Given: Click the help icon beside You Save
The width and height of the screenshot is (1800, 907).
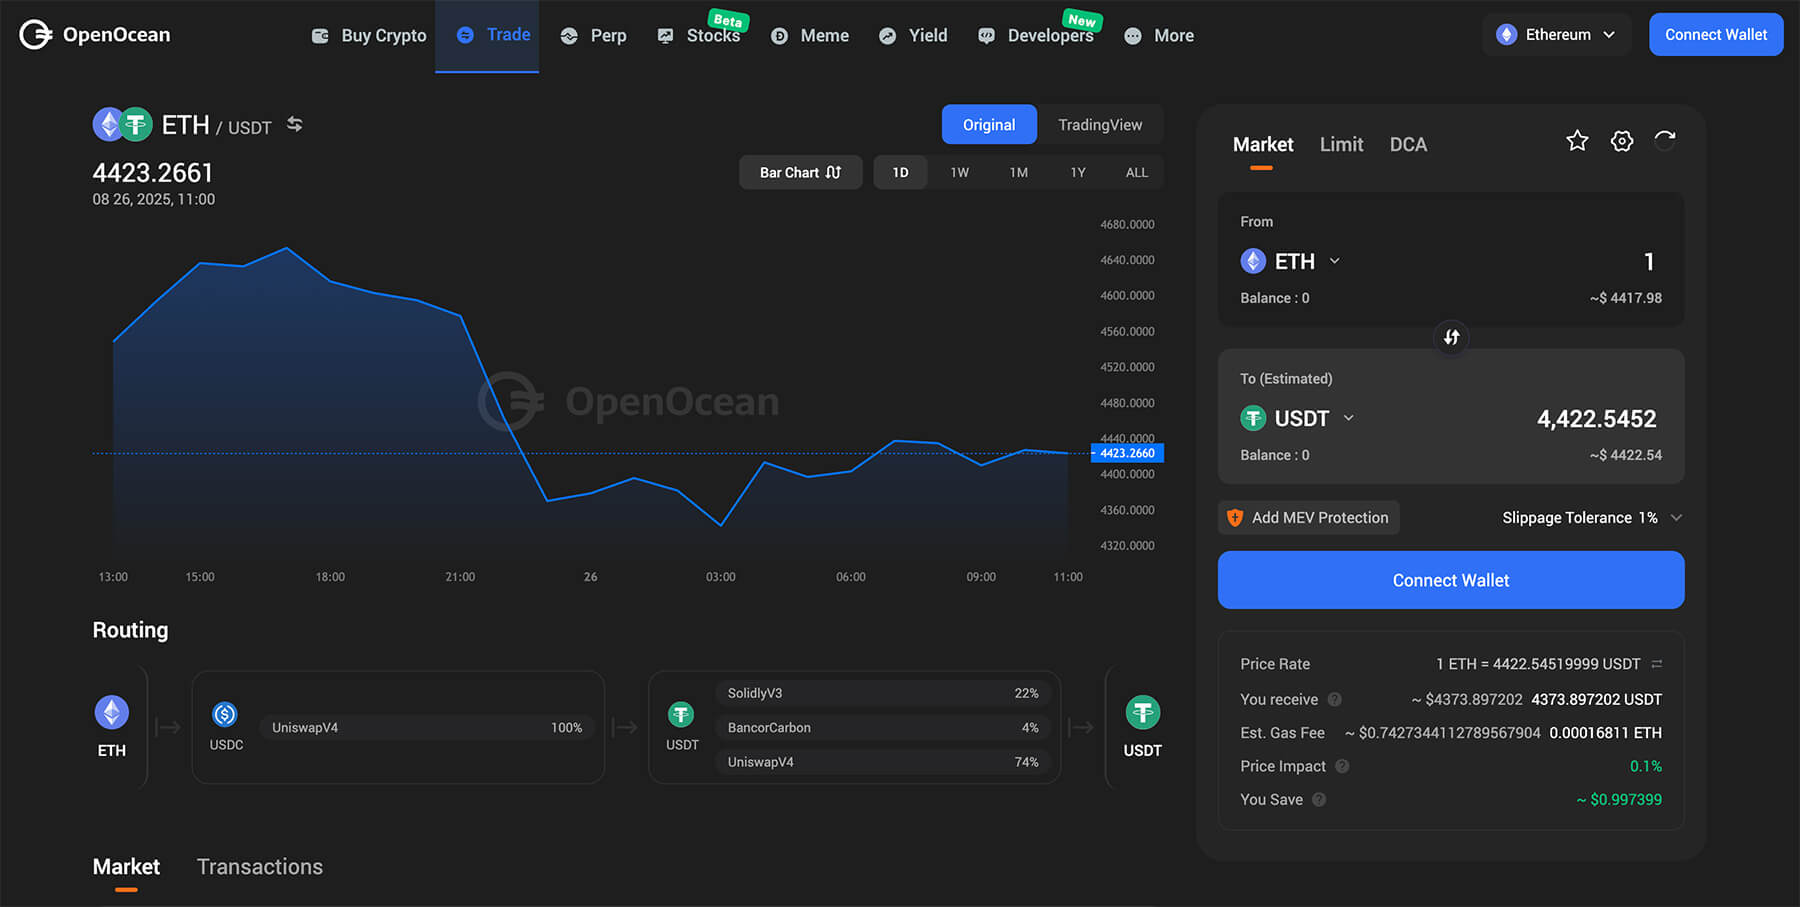Looking at the screenshot, I should 1318,799.
